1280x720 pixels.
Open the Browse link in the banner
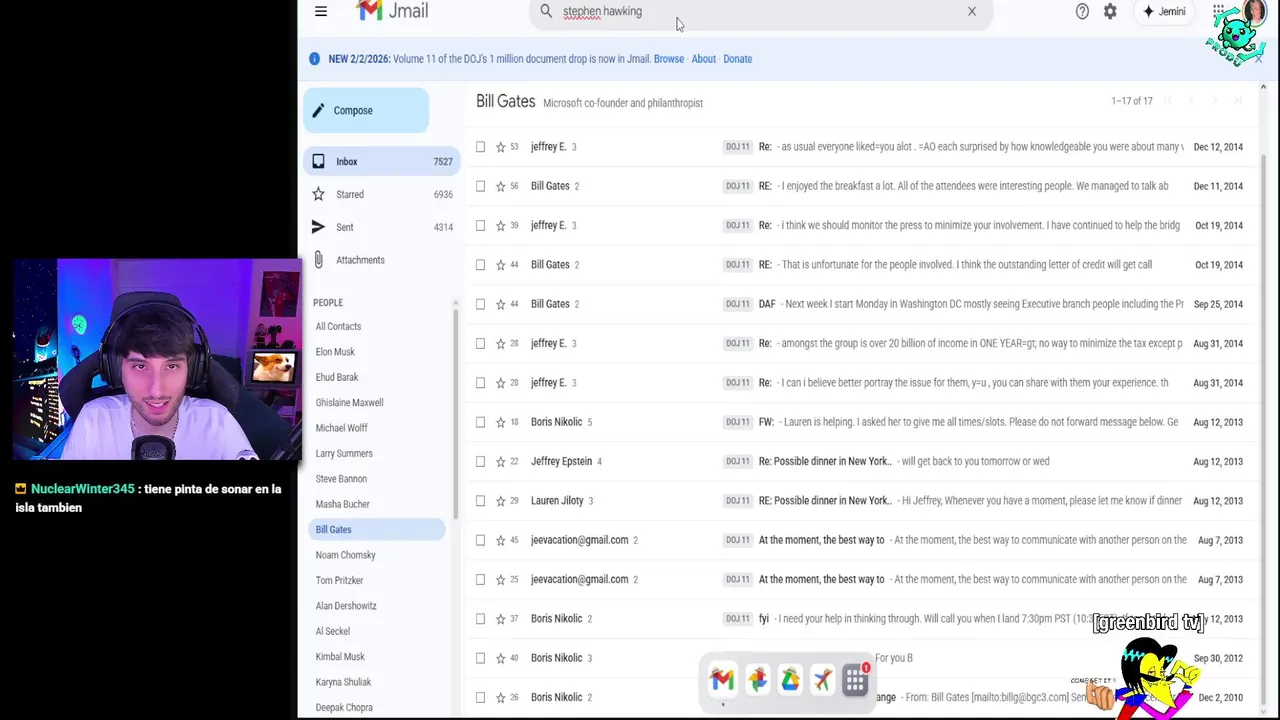pyautogui.click(x=669, y=59)
